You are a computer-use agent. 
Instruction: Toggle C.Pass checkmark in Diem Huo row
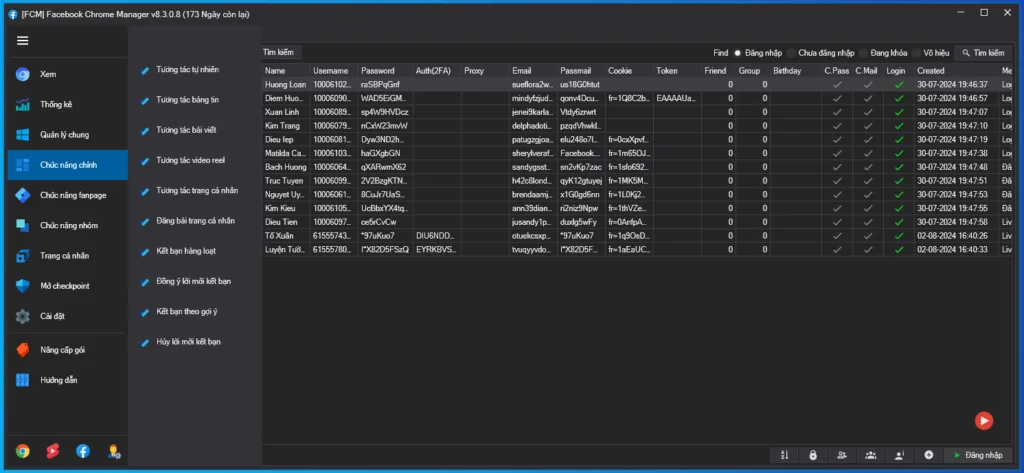(x=837, y=98)
